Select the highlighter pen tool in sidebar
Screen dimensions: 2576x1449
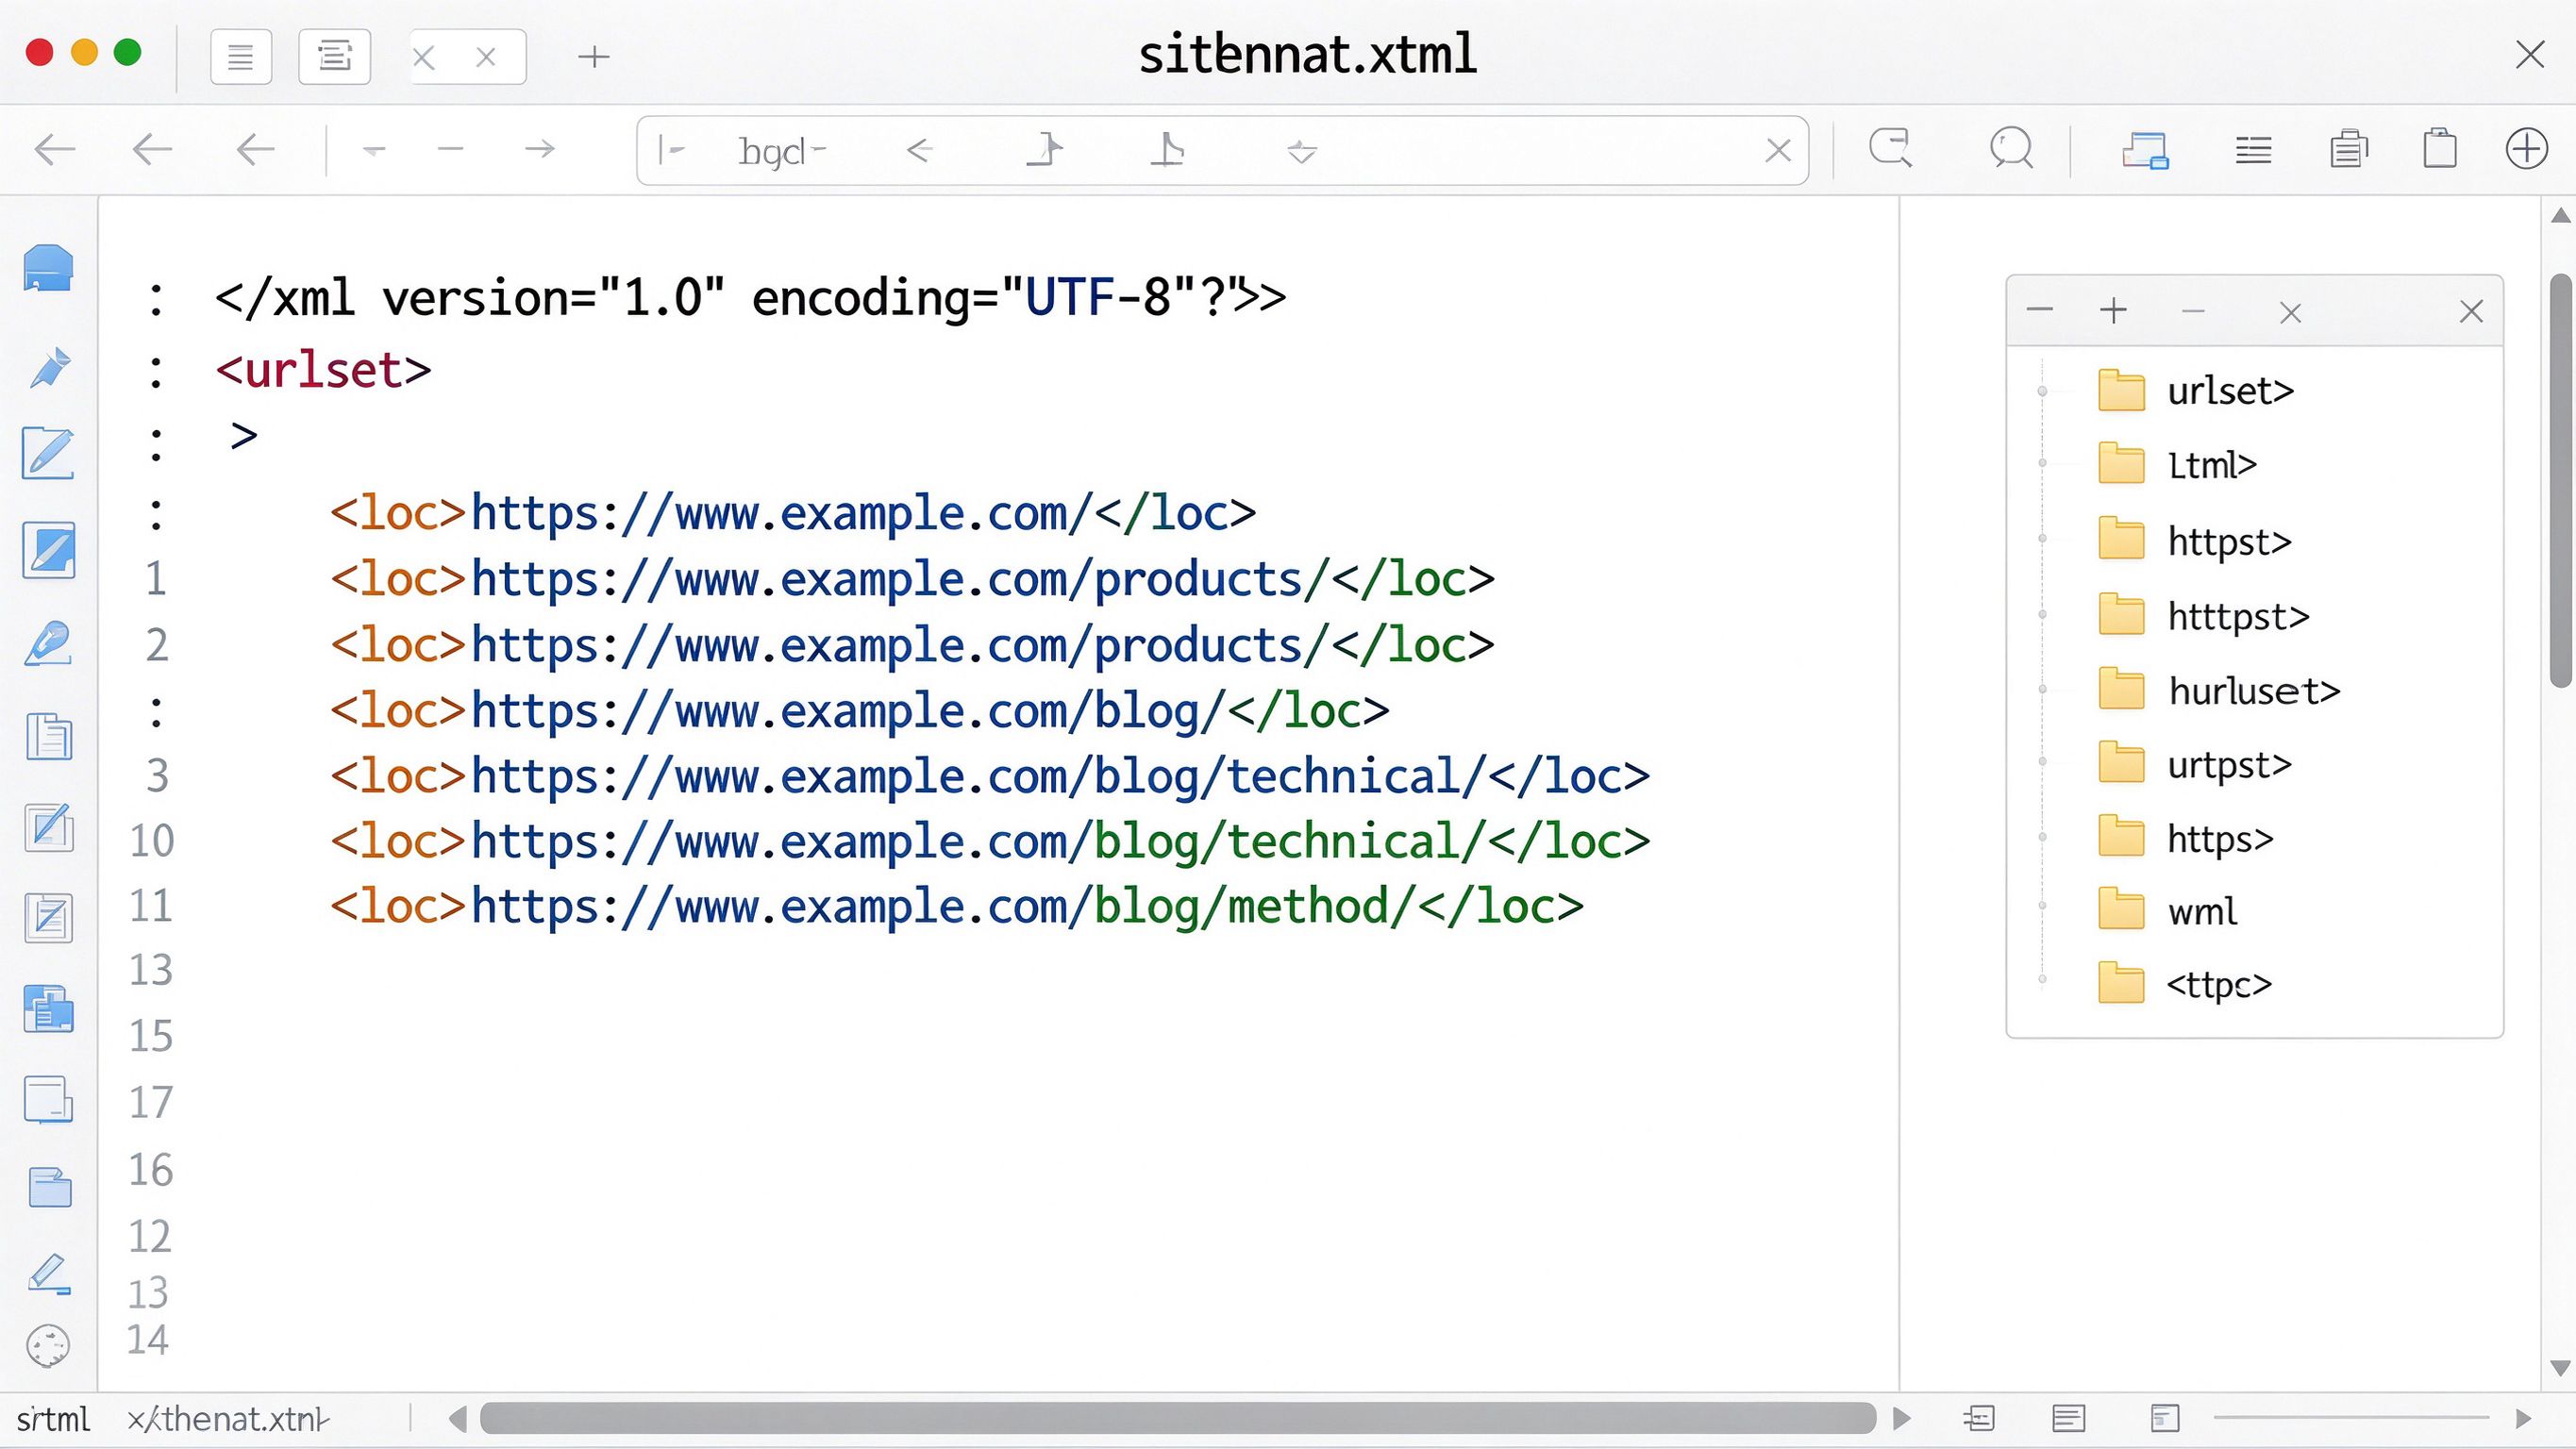(x=48, y=643)
